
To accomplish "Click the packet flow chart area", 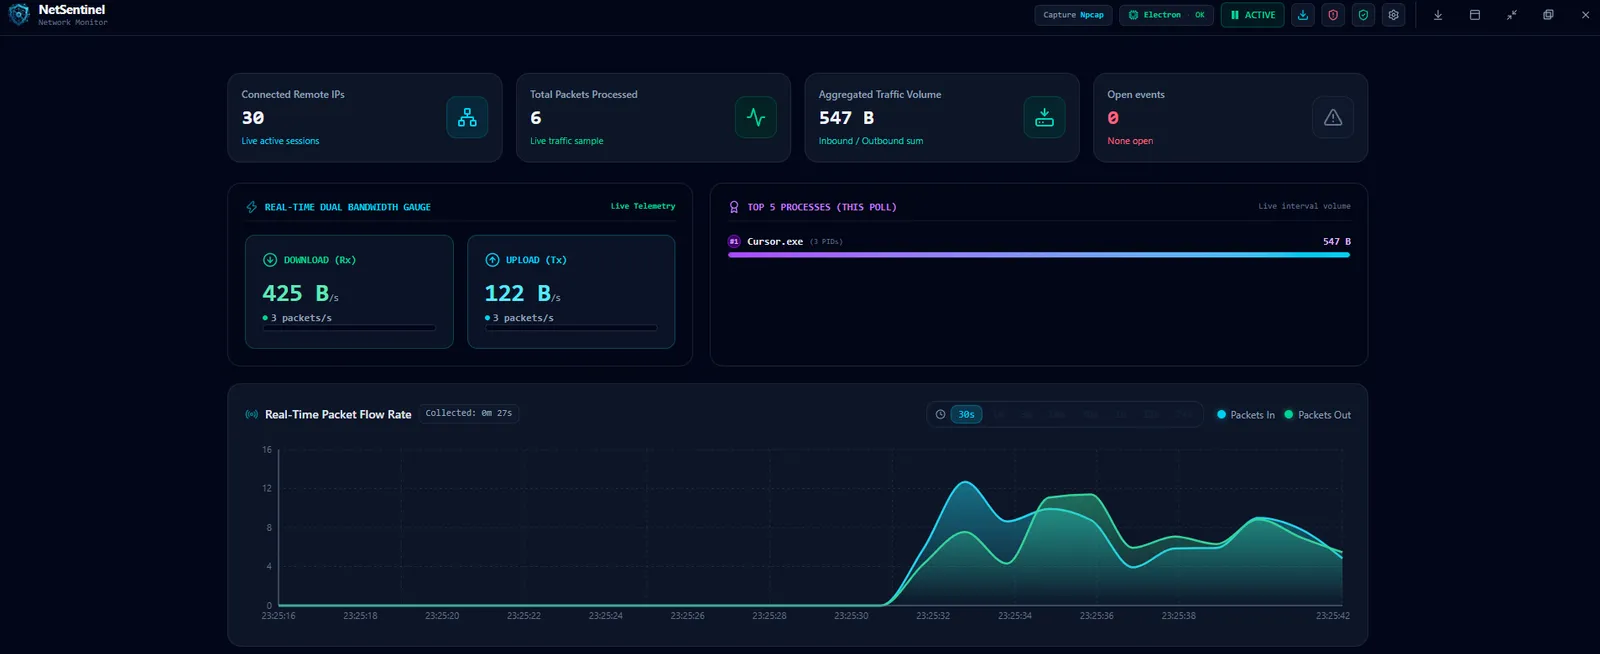I will tap(810, 527).
